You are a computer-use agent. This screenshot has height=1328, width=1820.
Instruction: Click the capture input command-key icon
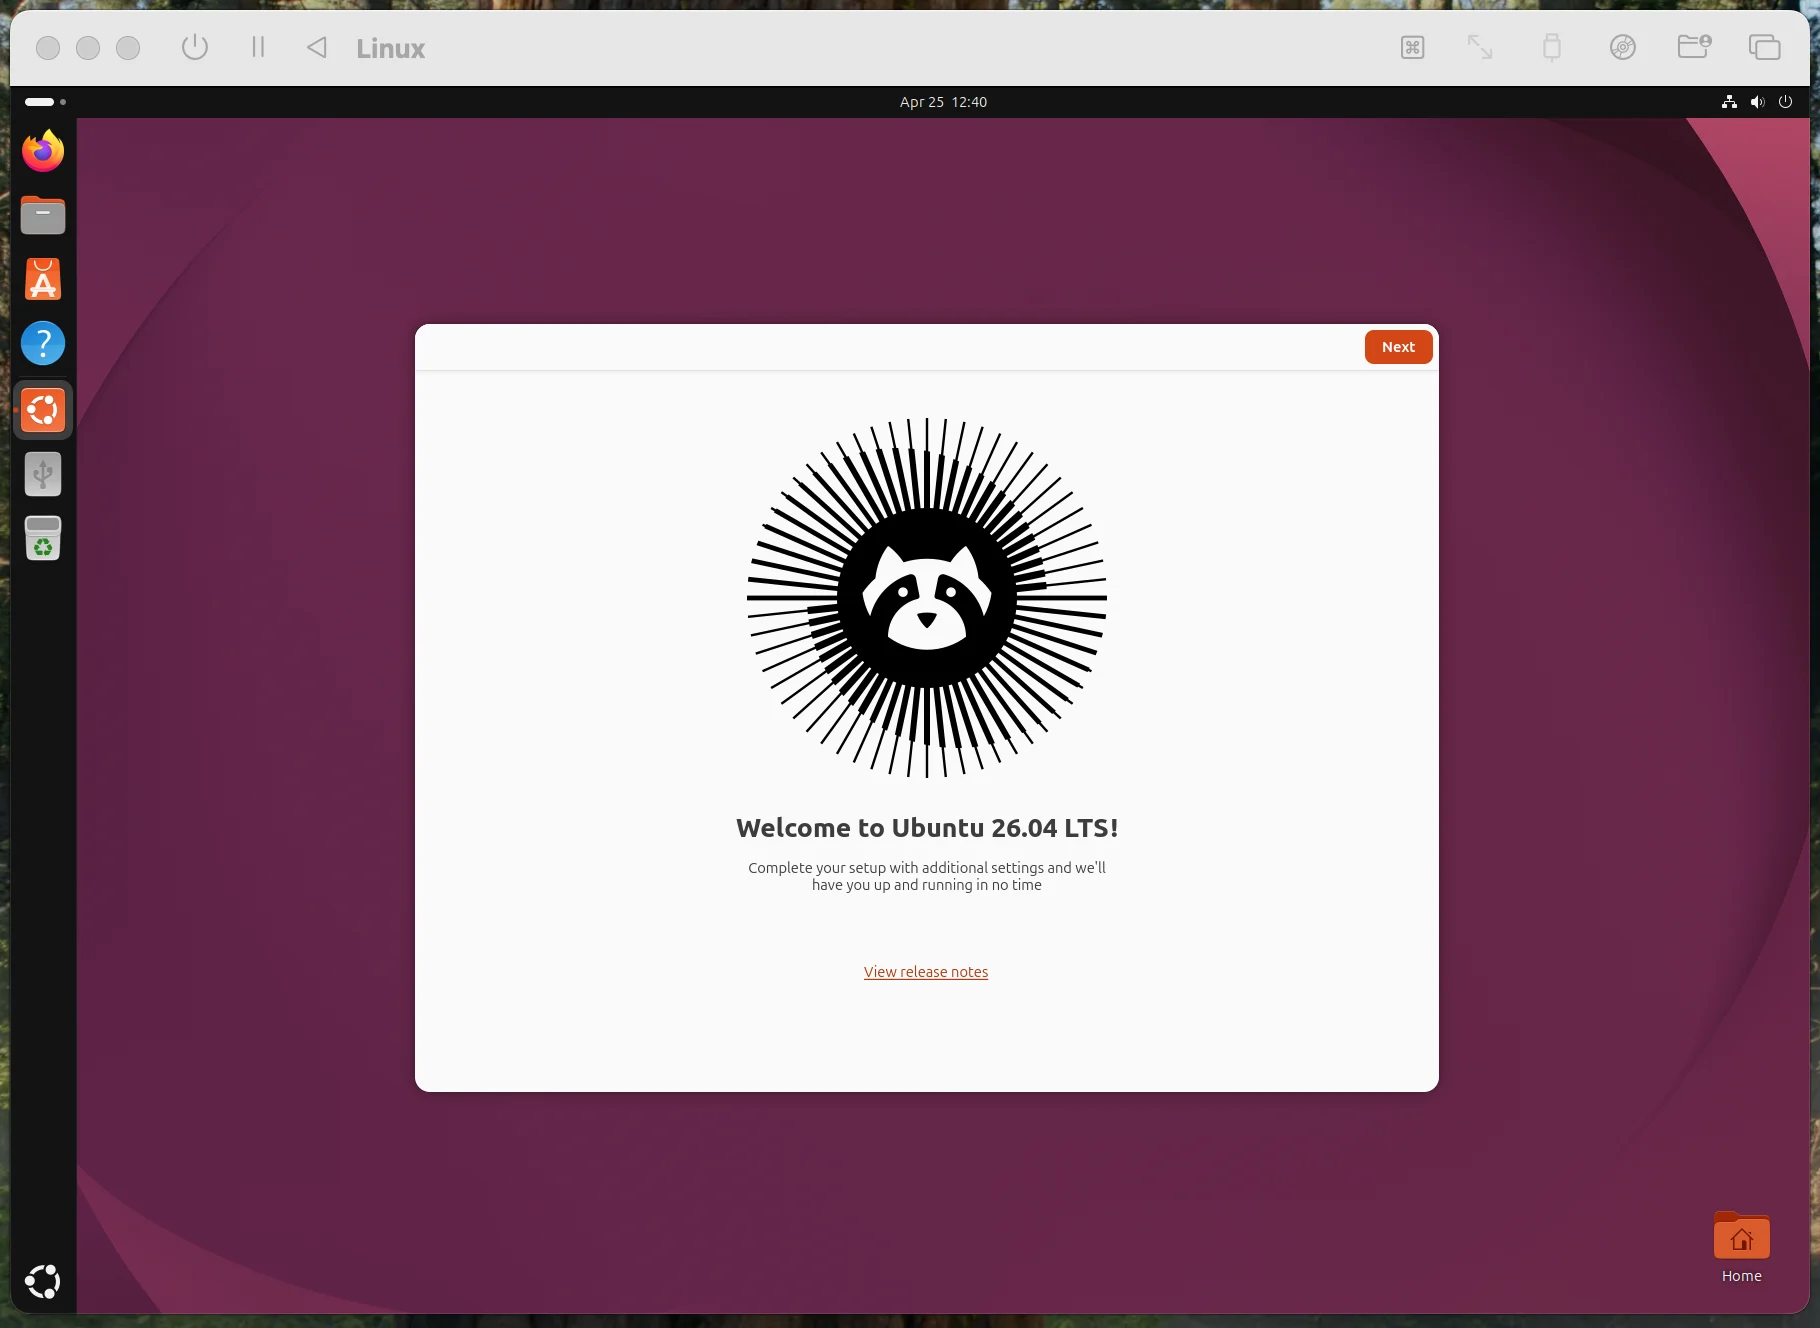1412,47
